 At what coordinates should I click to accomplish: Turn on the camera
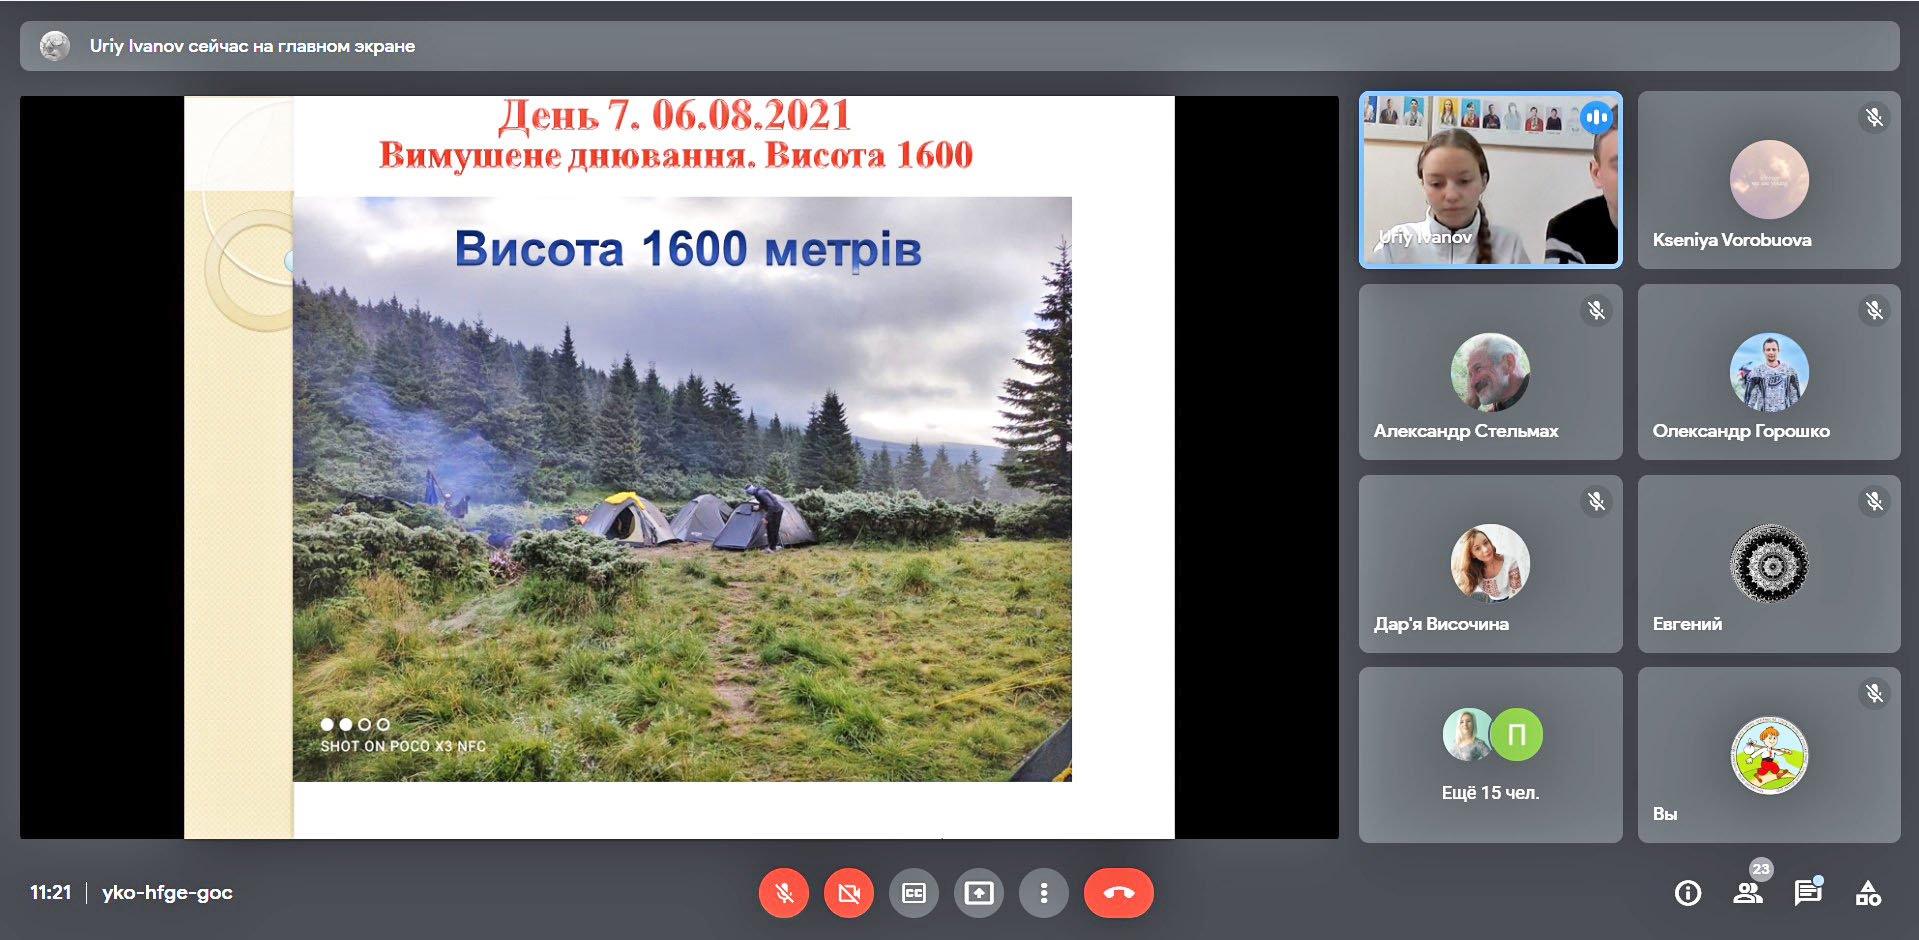coord(849,893)
